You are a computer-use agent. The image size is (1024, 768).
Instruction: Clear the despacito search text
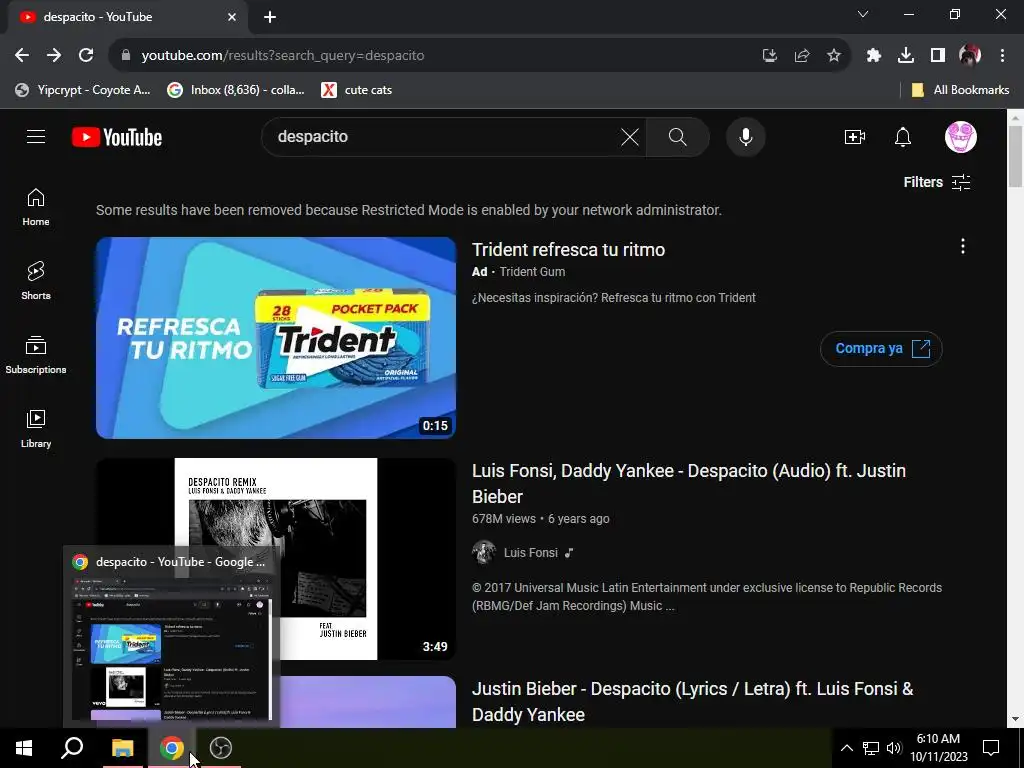point(630,137)
